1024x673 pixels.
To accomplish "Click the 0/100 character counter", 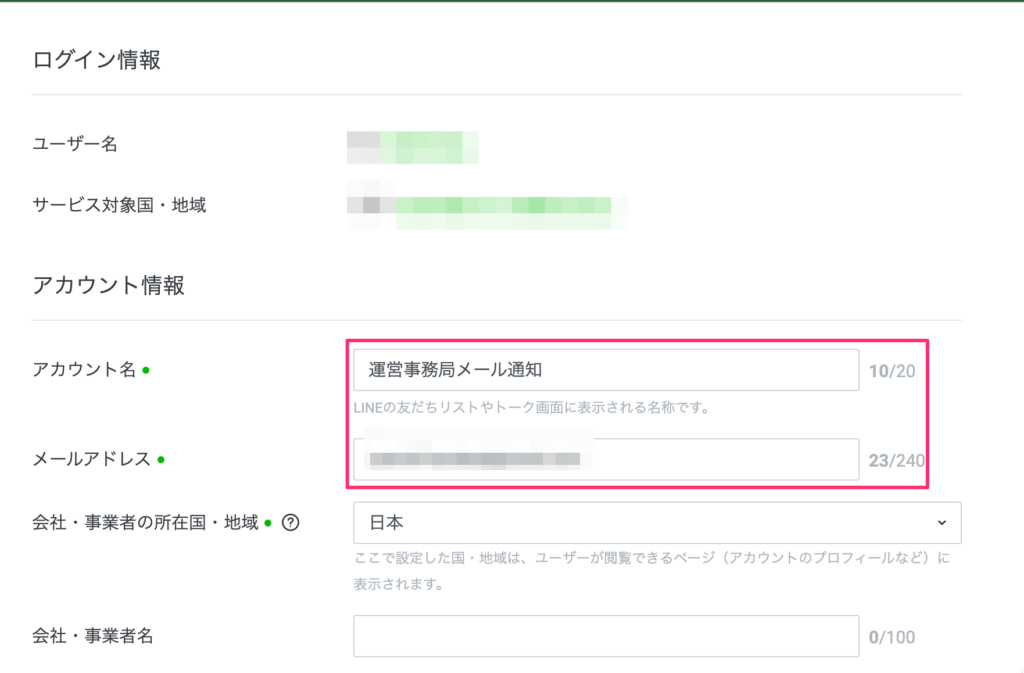I will point(891,637).
